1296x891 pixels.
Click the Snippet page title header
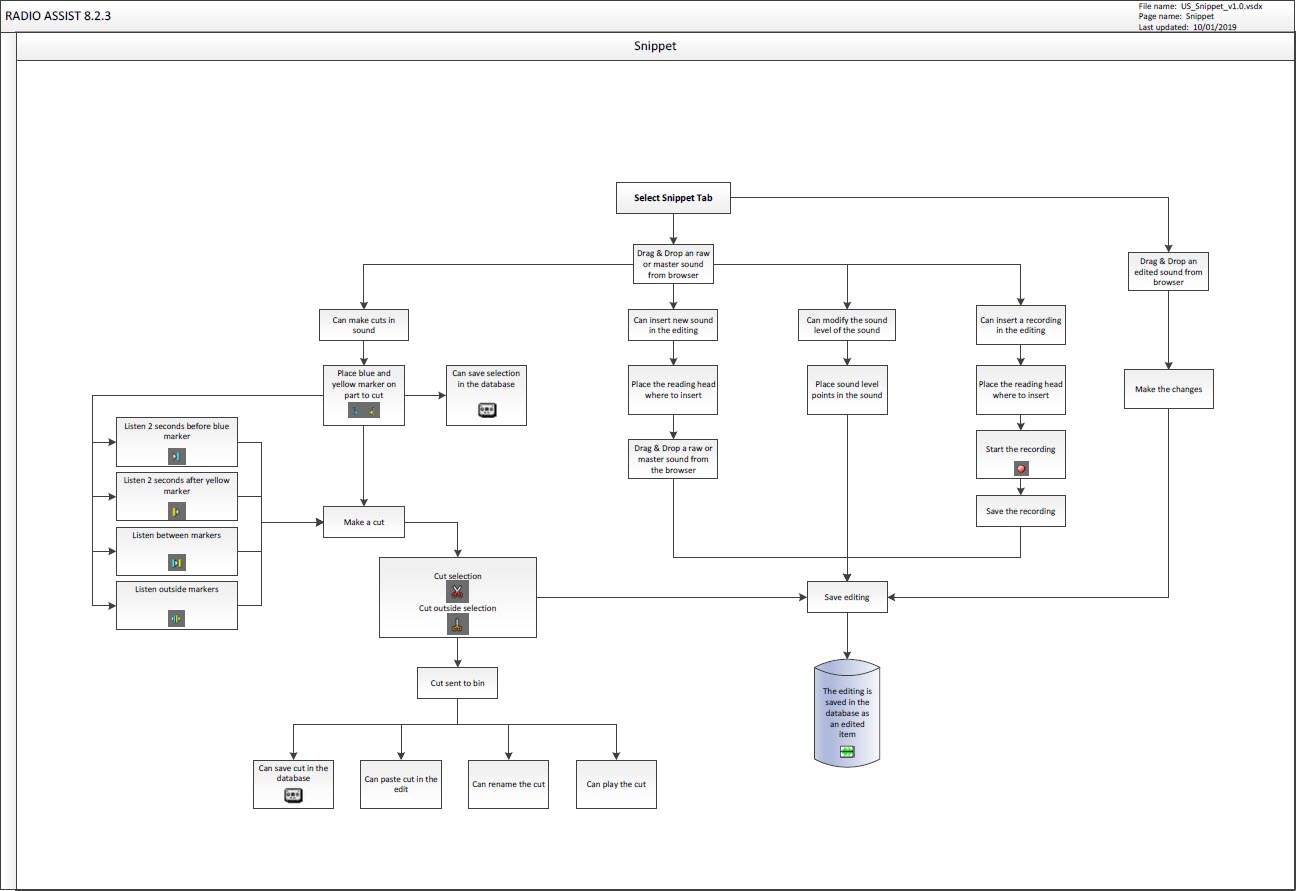tap(655, 46)
